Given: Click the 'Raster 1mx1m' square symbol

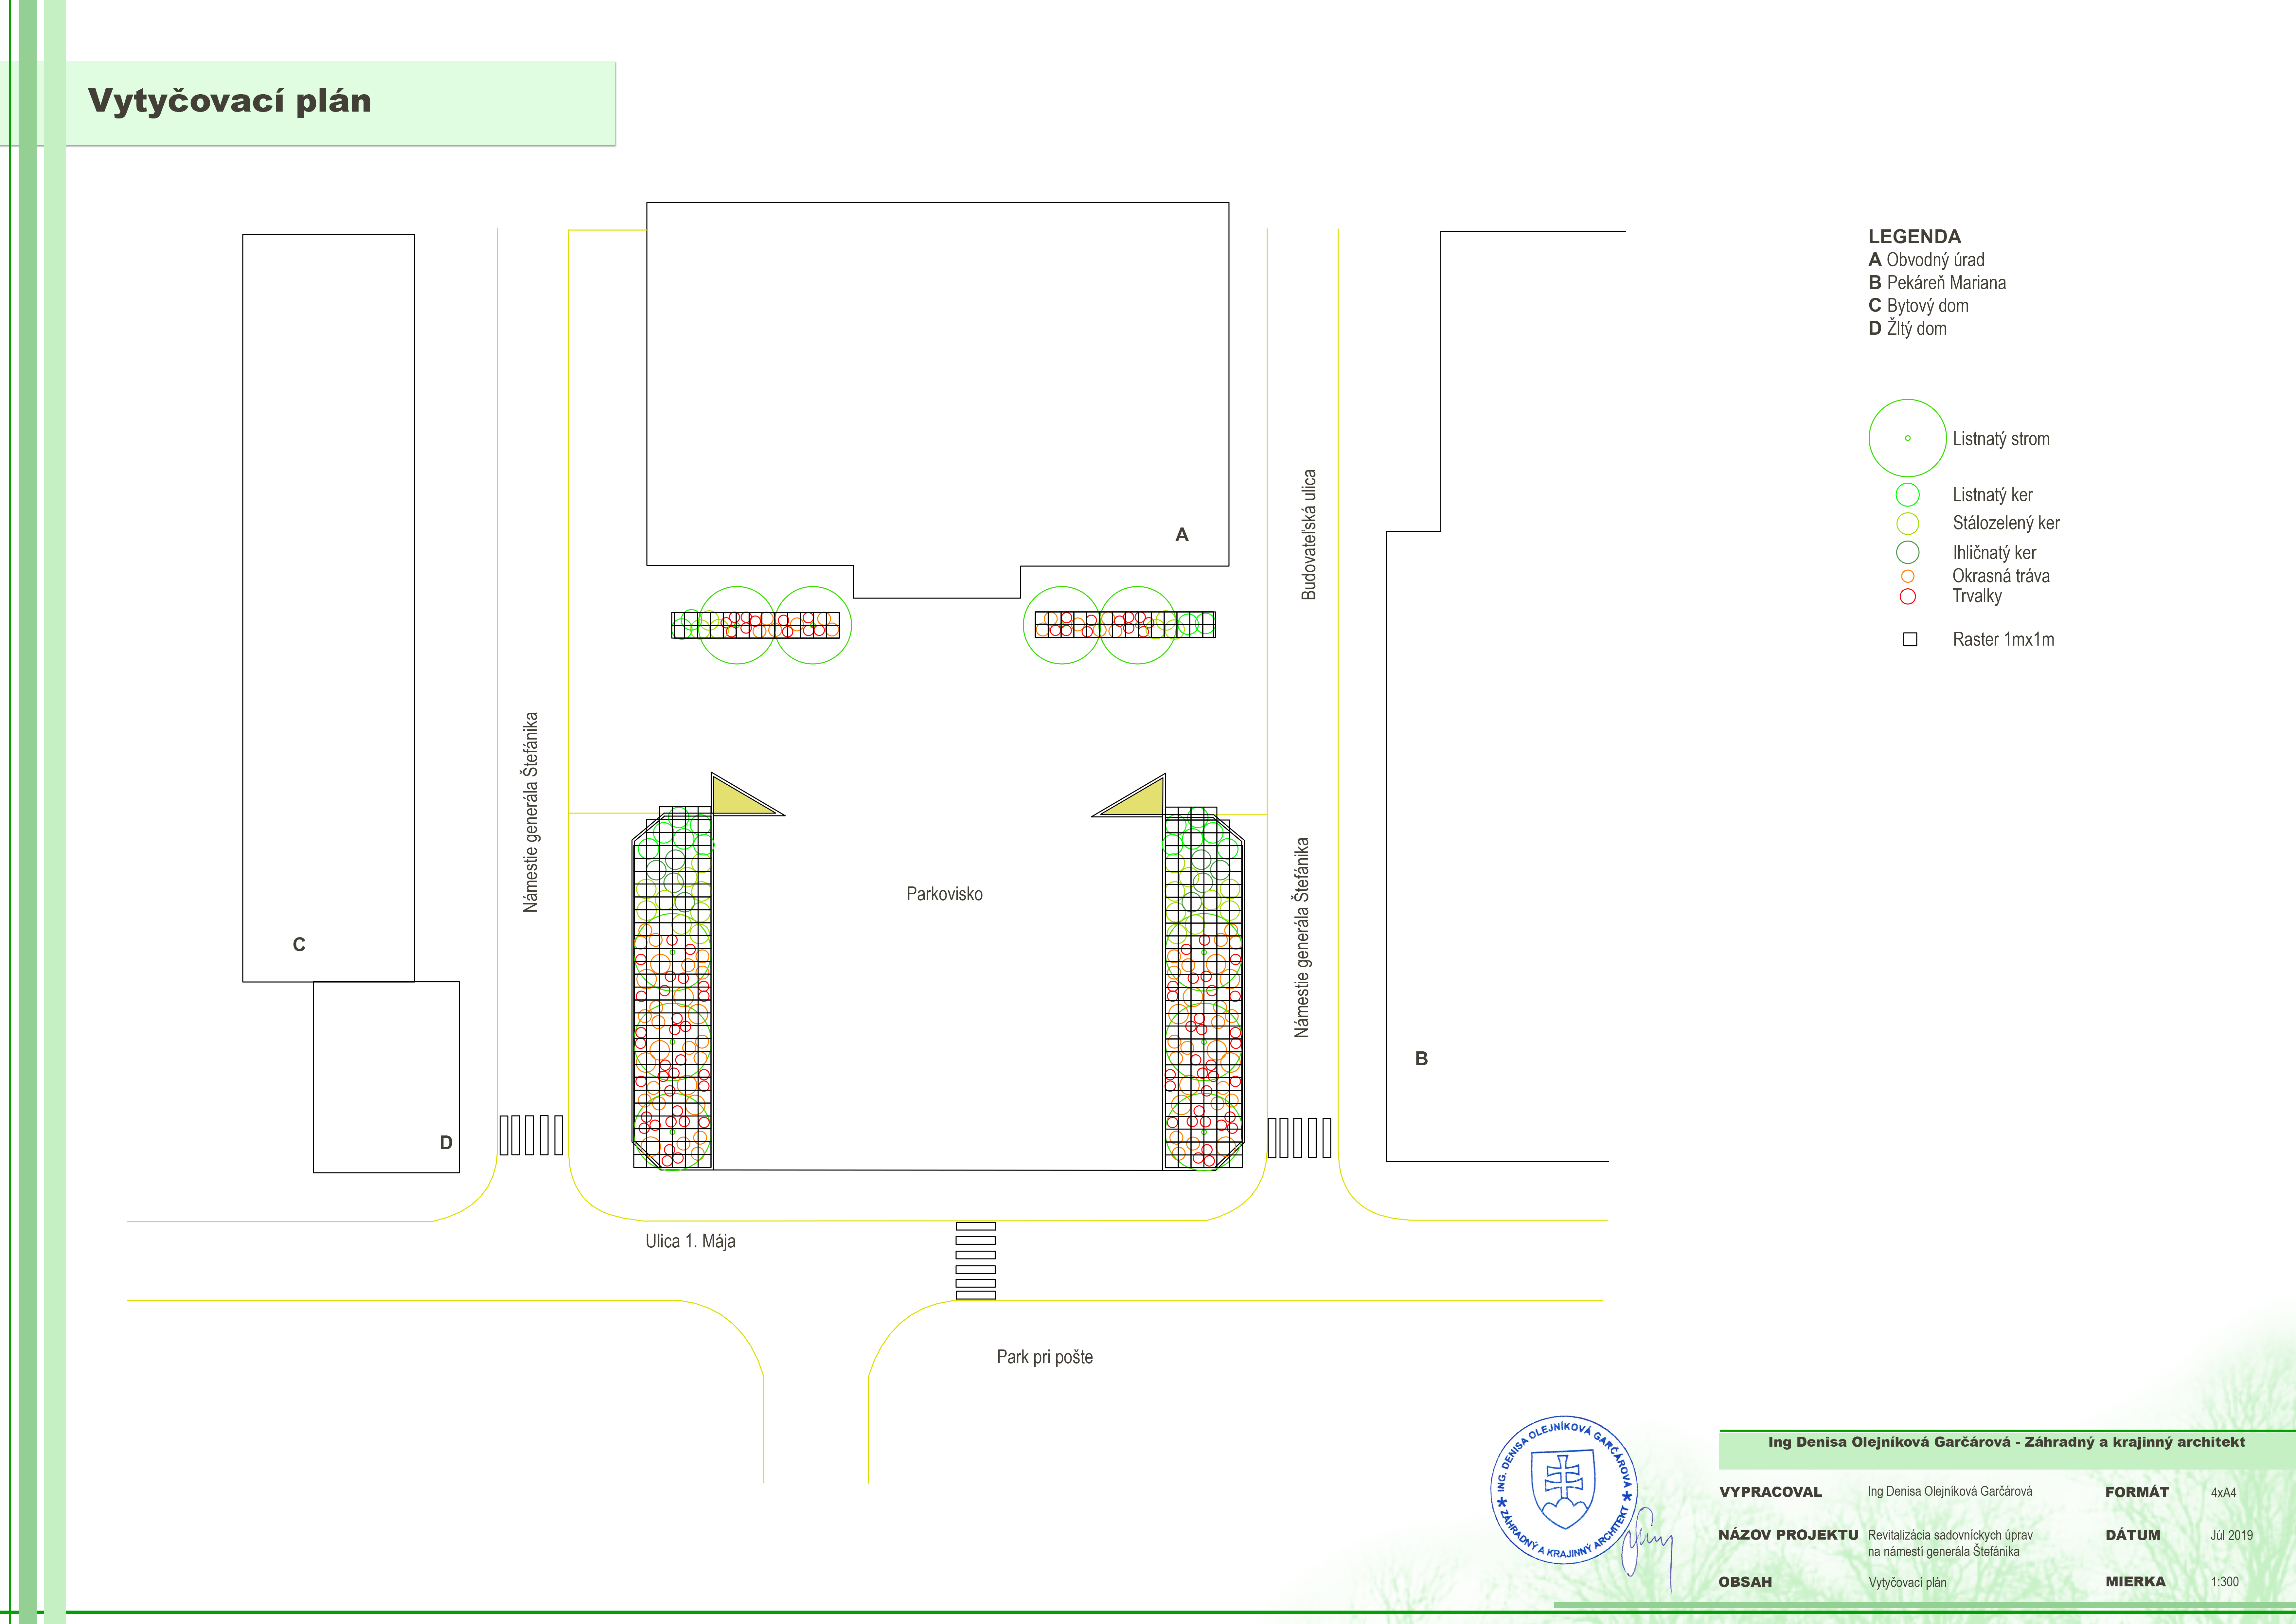Looking at the screenshot, I should [x=1910, y=639].
